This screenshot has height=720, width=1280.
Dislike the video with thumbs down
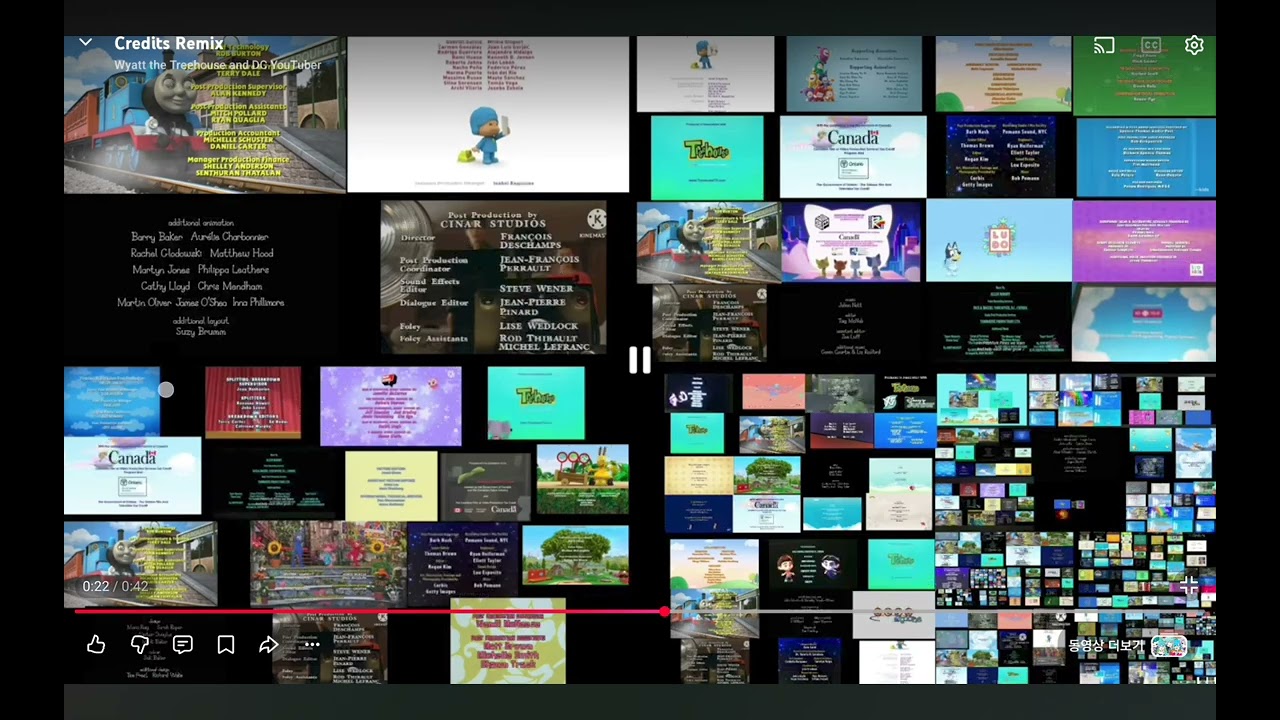[140, 645]
